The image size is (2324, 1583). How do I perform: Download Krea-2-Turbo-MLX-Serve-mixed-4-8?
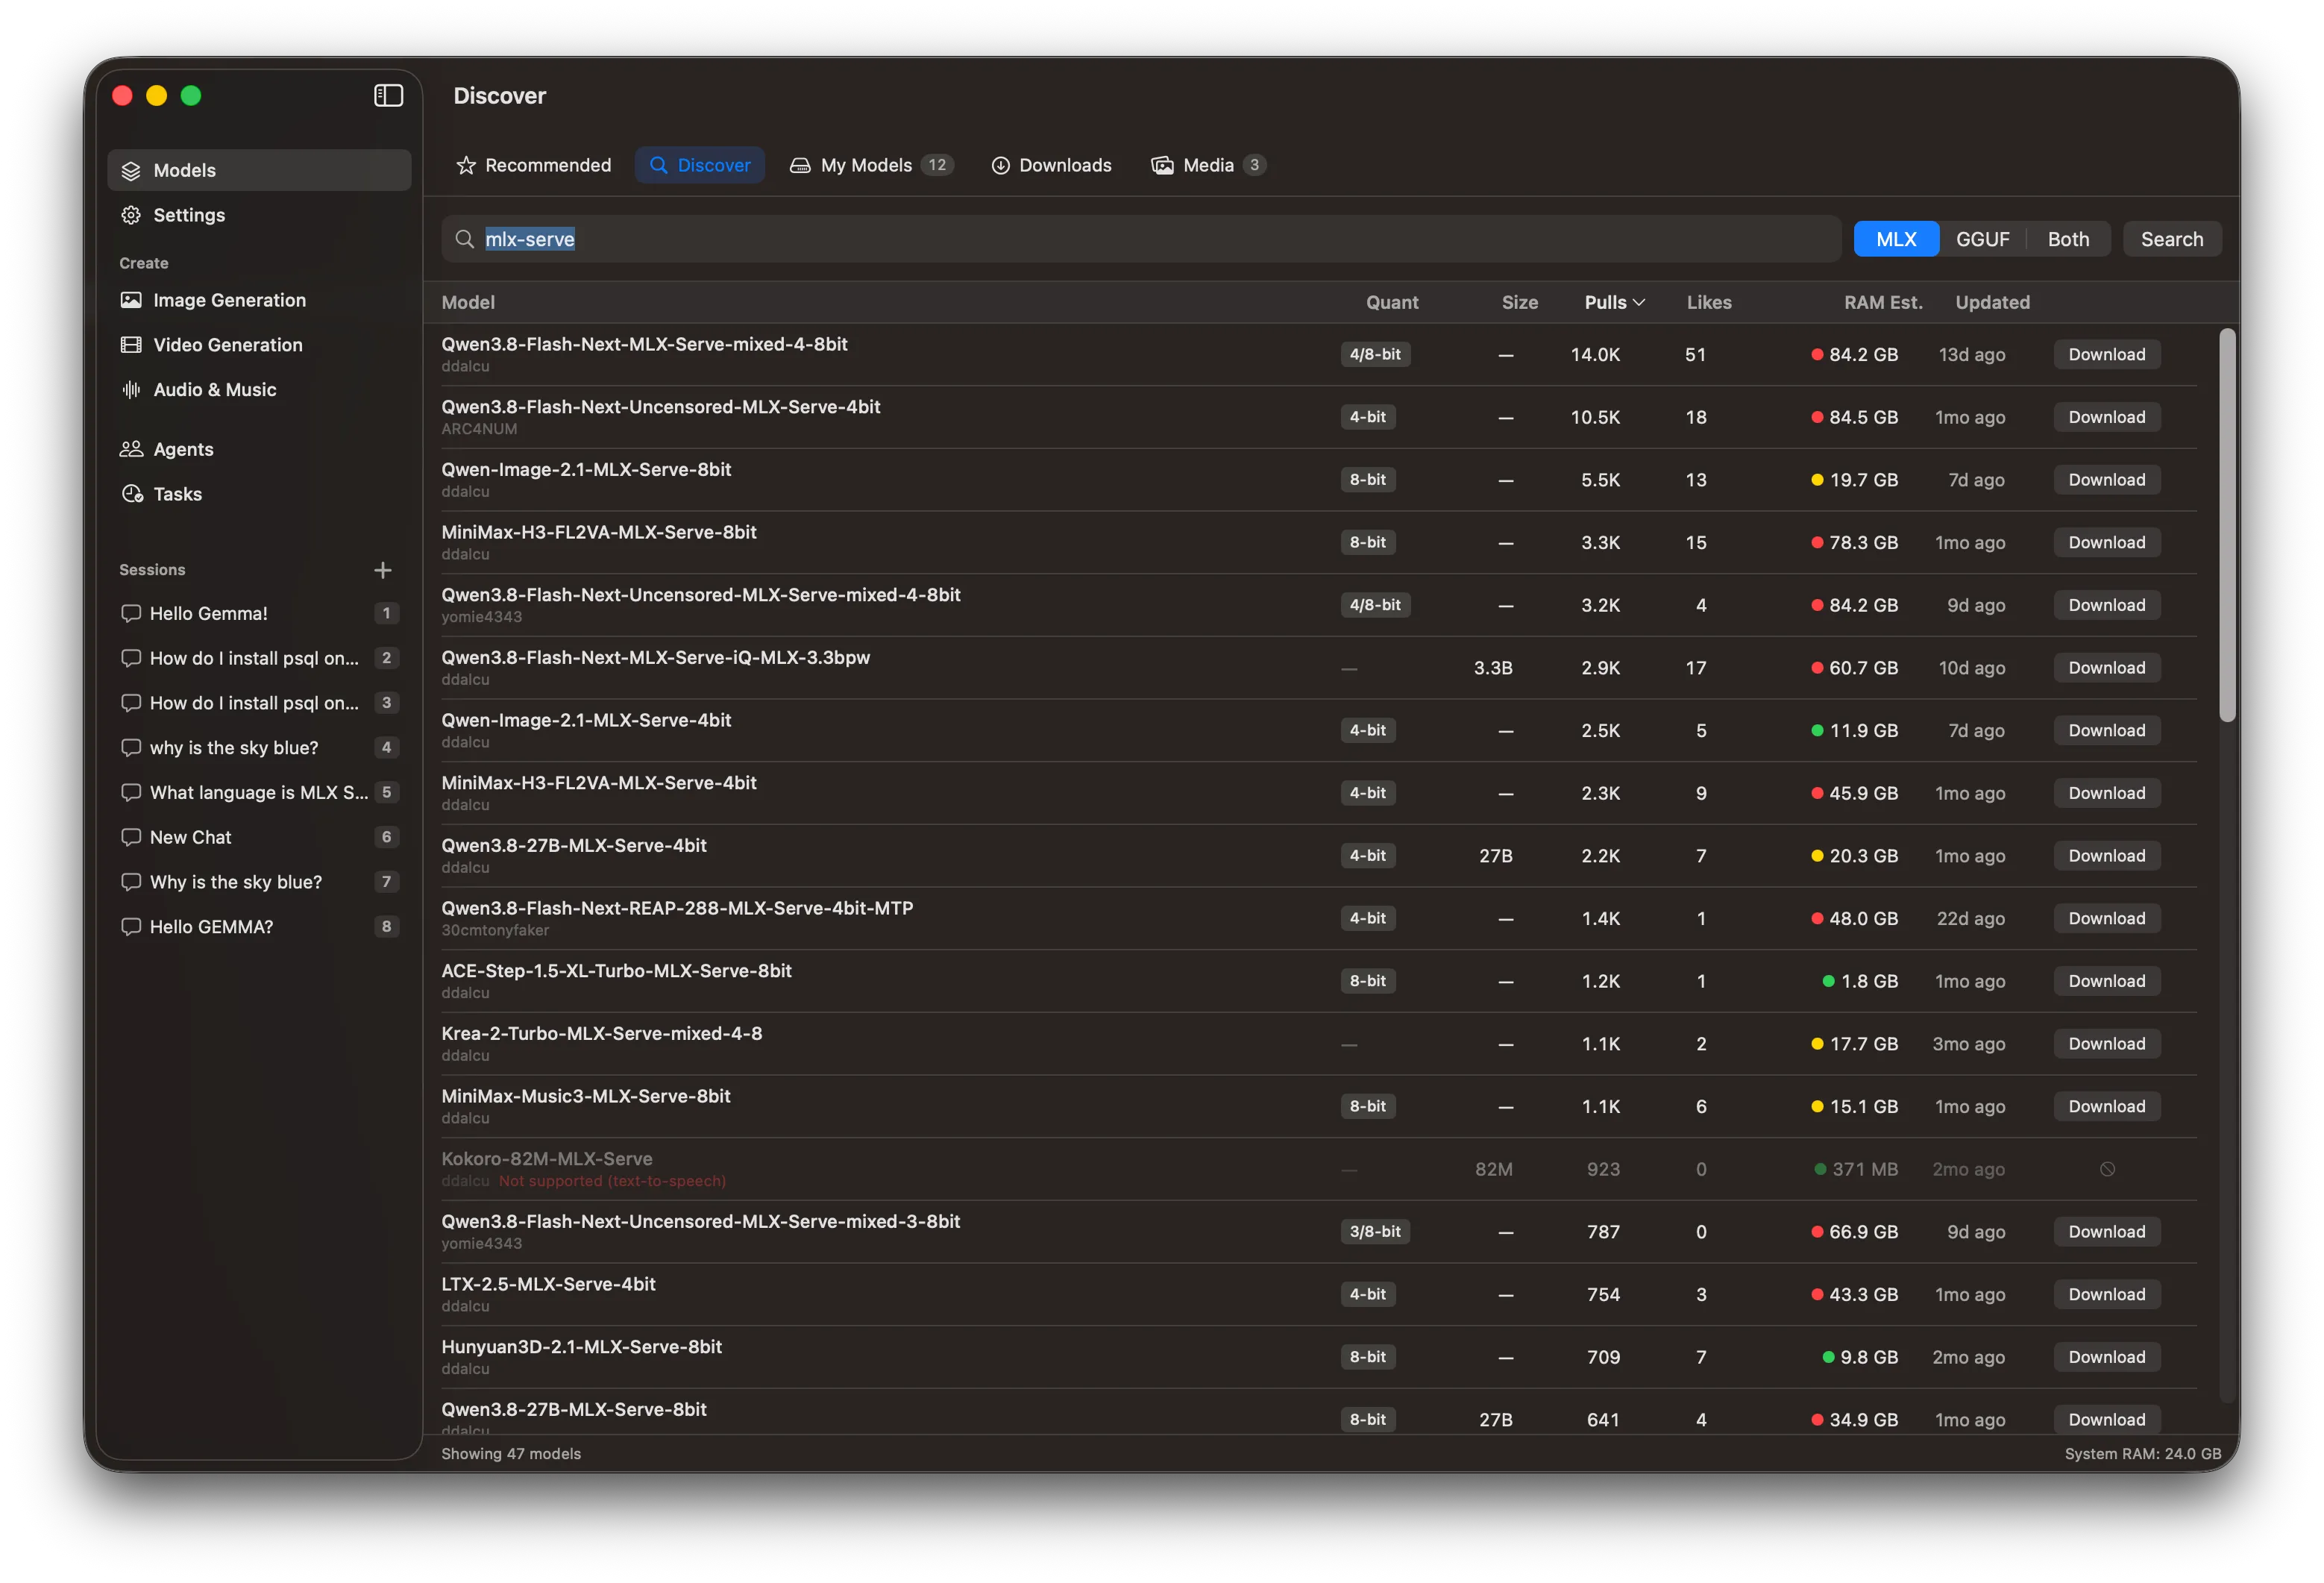click(2107, 1044)
